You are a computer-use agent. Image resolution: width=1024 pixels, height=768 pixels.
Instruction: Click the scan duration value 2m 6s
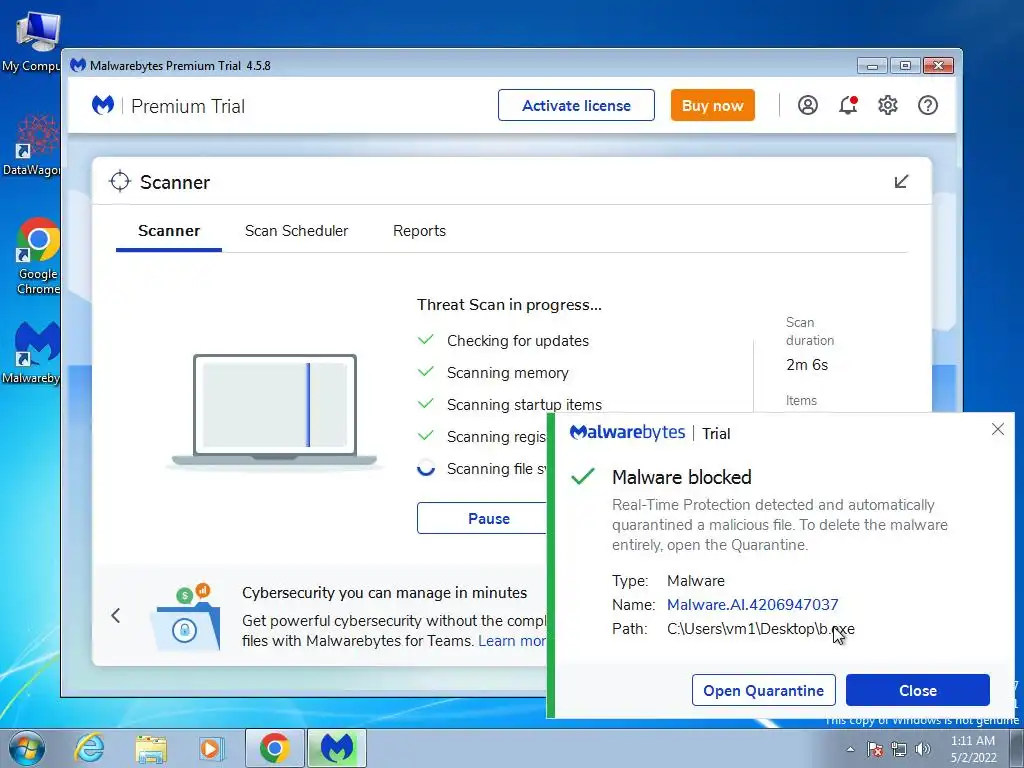coord(807,364)
